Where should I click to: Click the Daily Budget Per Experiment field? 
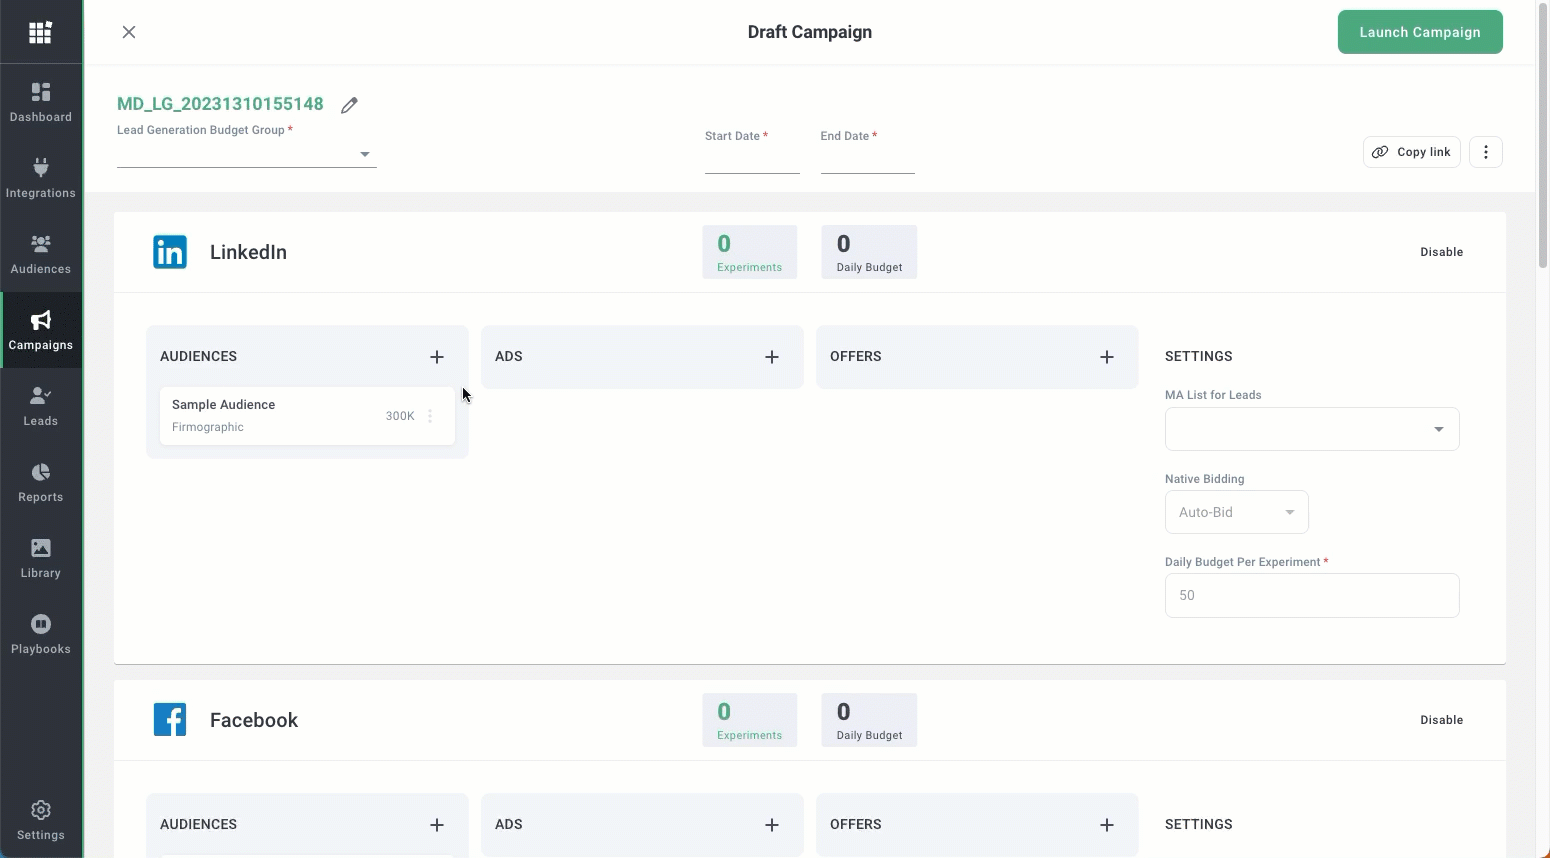pyautogui.click(x=1311, y=595)
